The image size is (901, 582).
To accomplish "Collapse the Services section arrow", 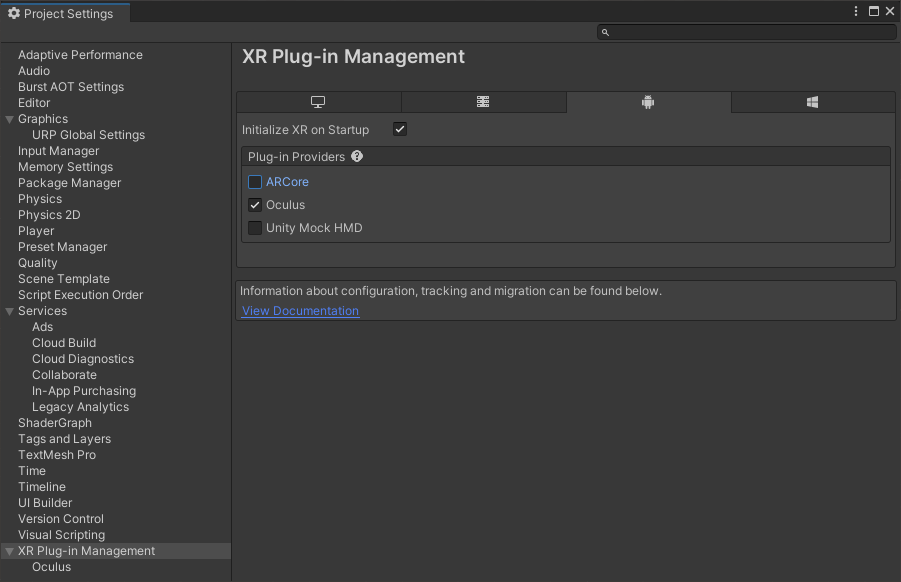I will tap(10, 311).
